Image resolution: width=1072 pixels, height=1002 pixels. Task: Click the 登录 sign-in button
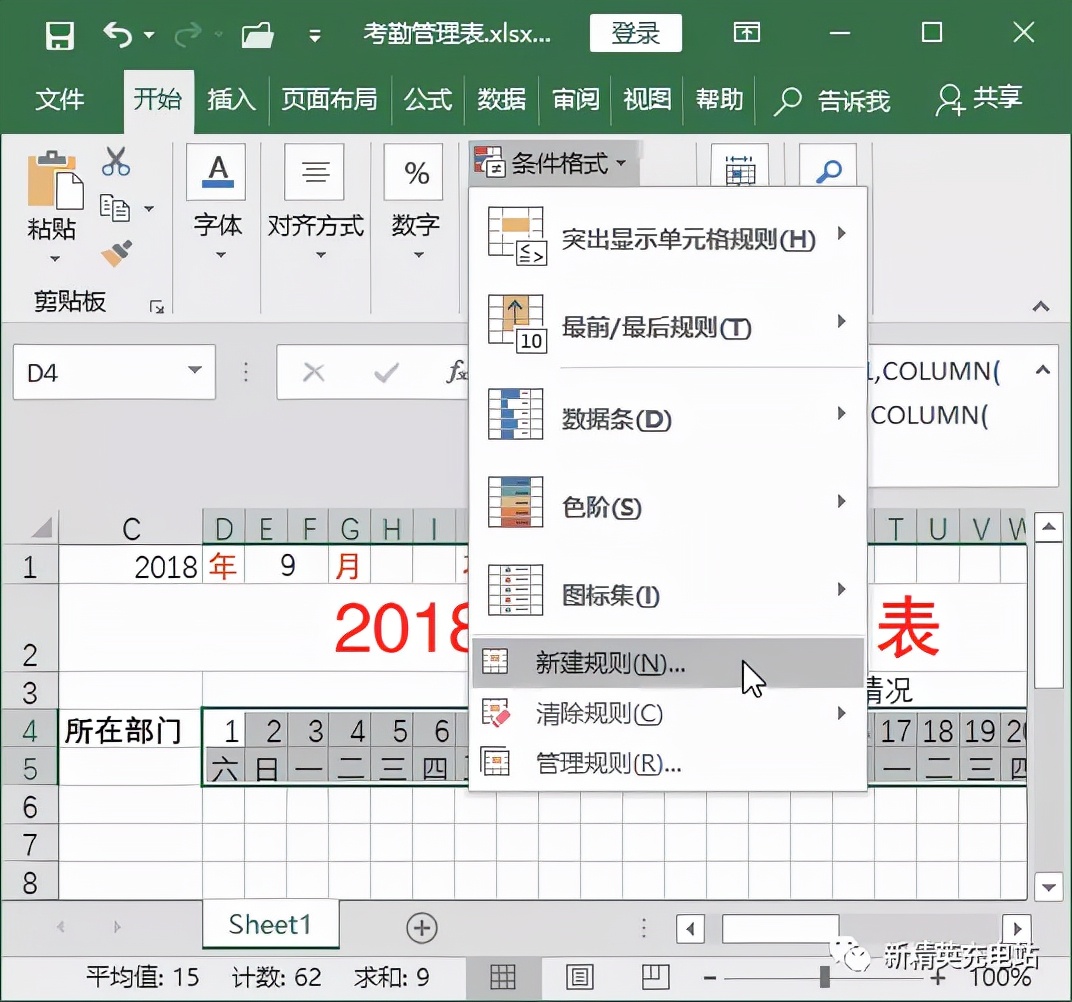coord(635,33)
